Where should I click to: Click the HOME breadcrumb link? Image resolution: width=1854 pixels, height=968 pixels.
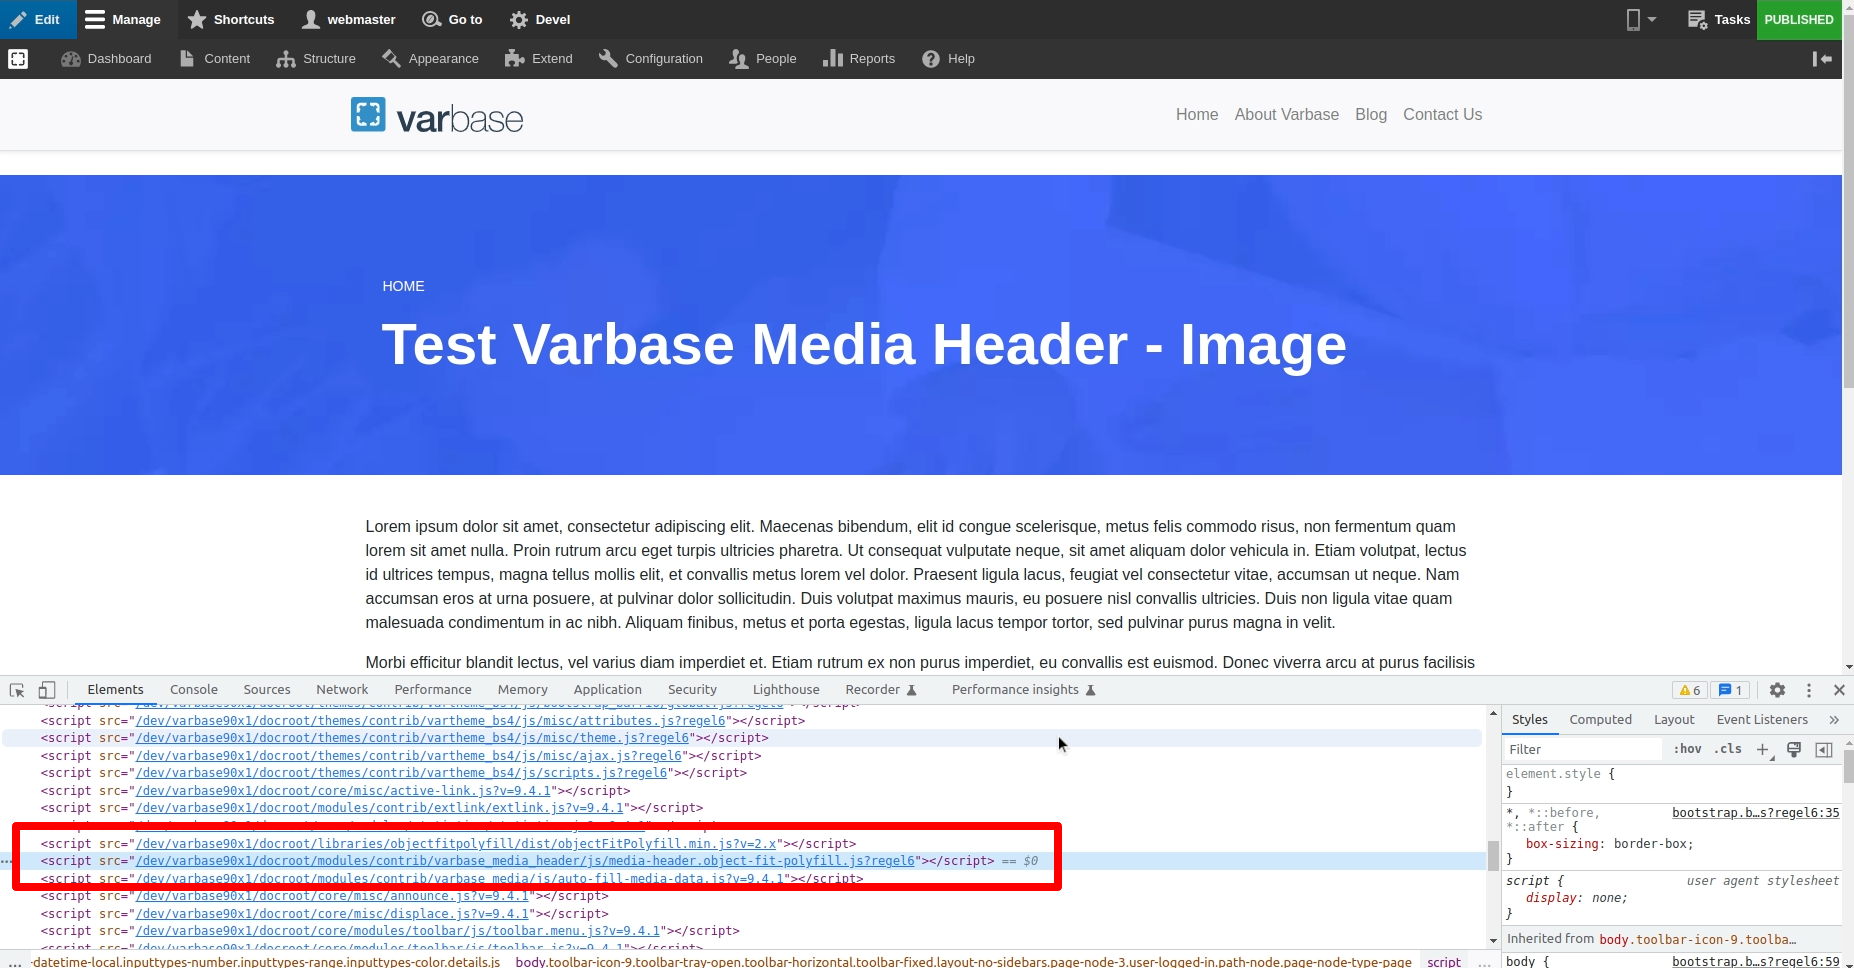tap(403, 286)
